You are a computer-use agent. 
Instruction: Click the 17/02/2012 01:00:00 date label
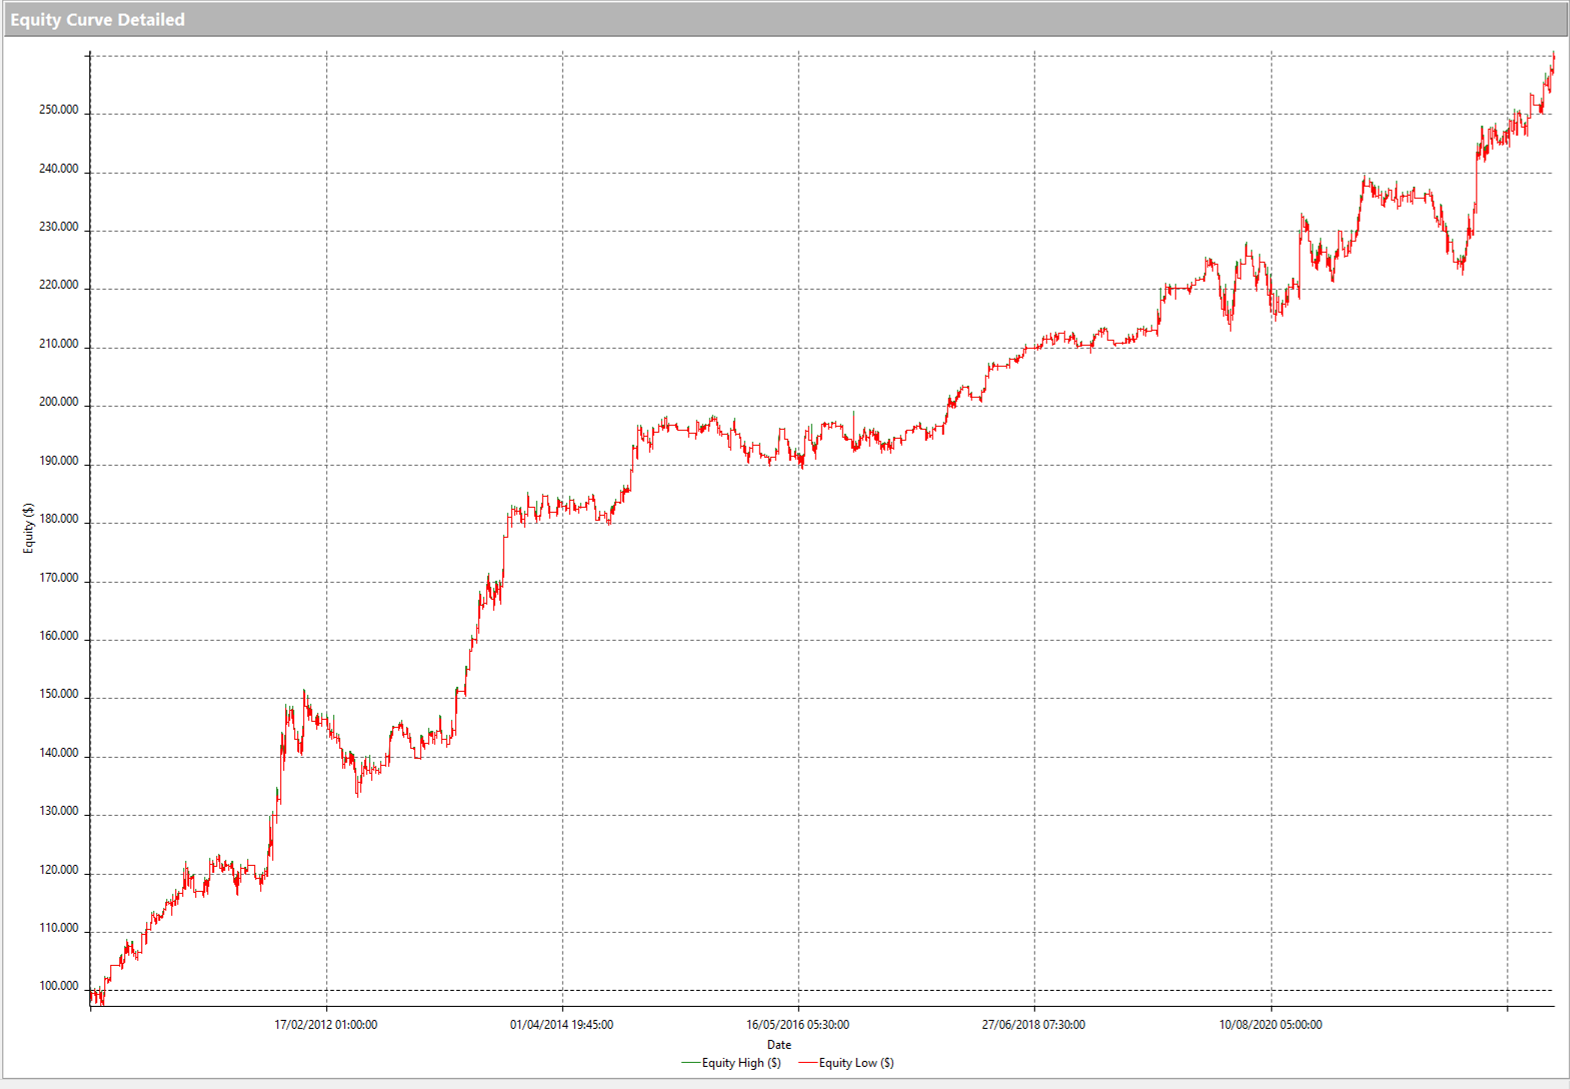coord(326,1025)
